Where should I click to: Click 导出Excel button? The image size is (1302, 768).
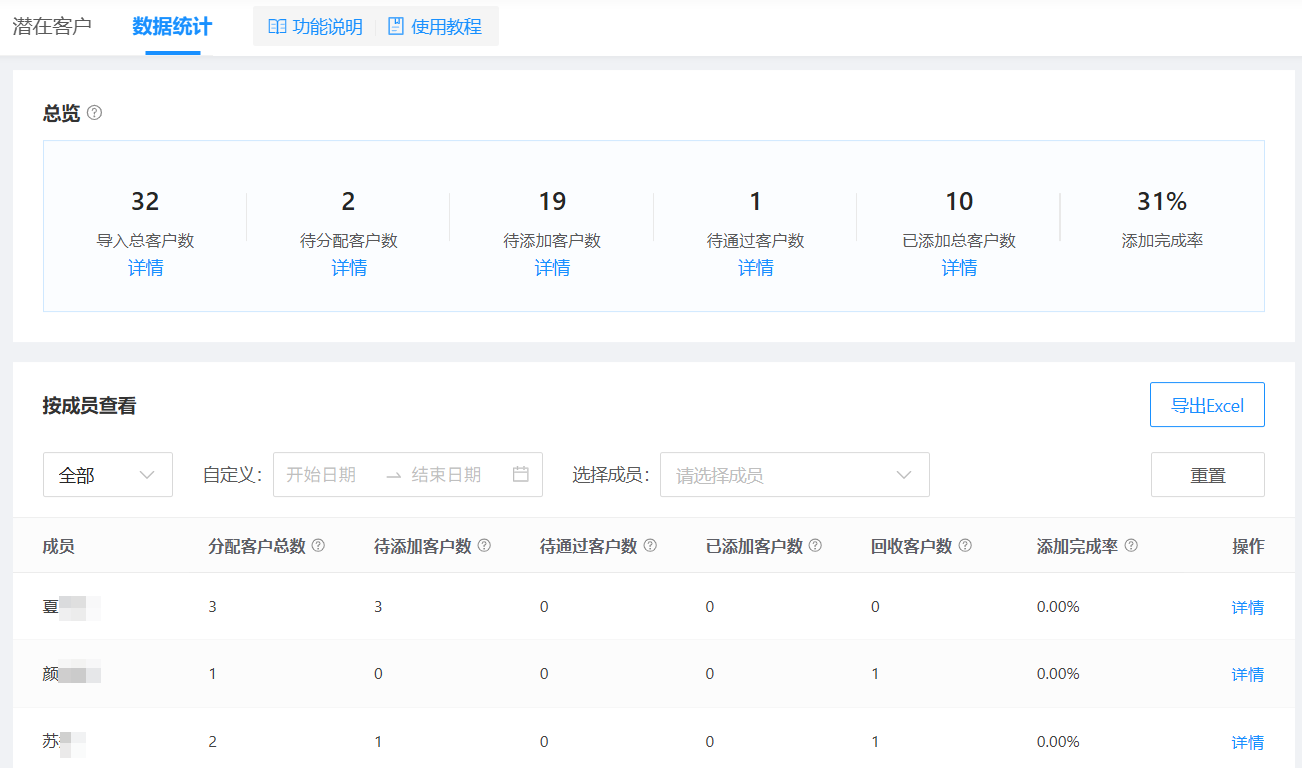[x=1207, y=405]
